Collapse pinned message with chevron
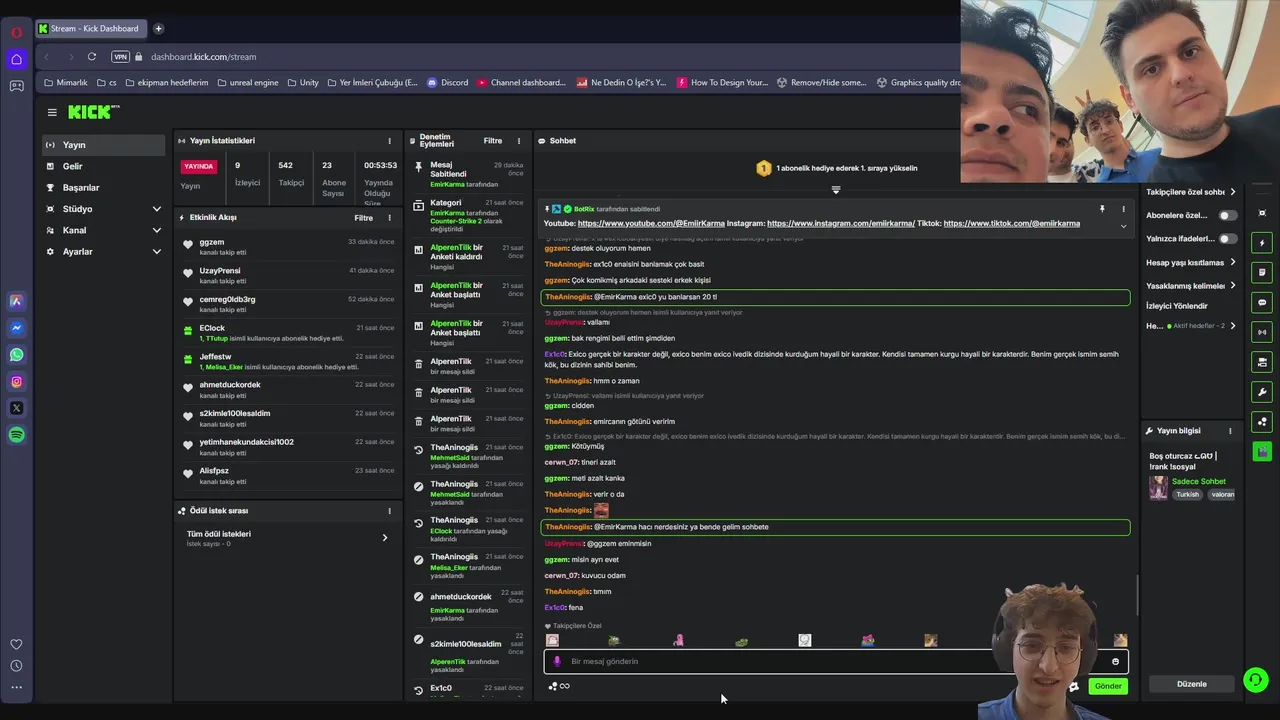The image size is (1280, 720). [1123, 226]
